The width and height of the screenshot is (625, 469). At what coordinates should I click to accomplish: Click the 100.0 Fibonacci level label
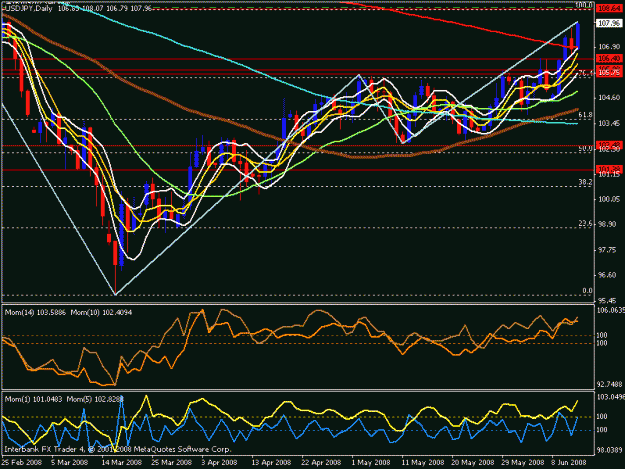[x=584, y=5]
